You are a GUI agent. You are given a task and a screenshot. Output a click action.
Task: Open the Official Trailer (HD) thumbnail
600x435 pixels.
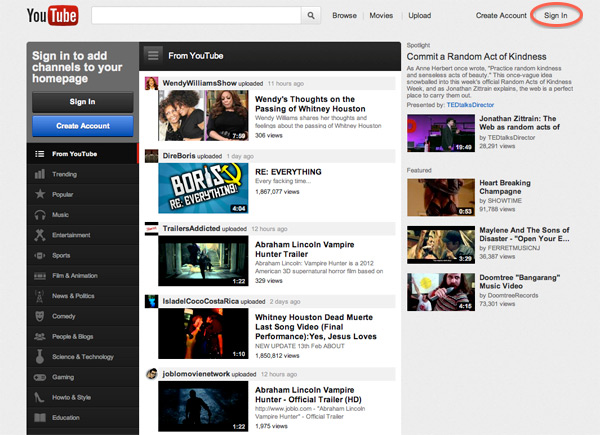[203, 406]
